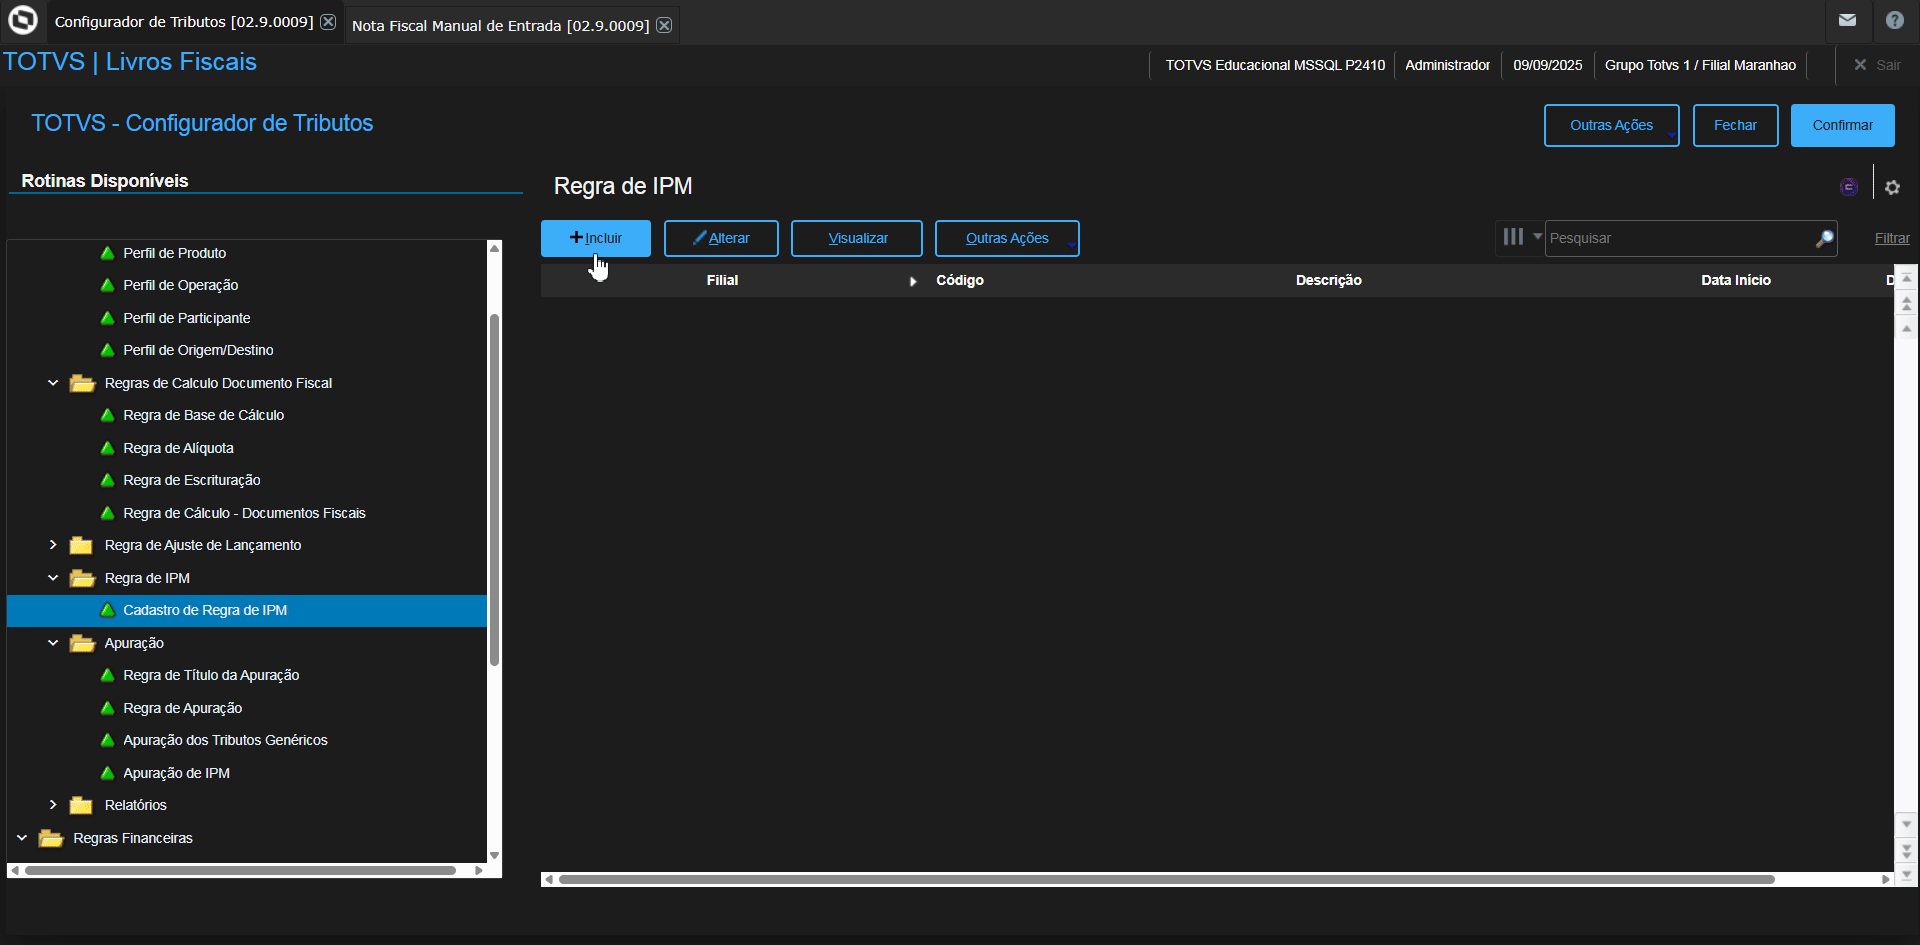
Task: Open the grid toolbar Outras Ações dropdown beside Visualizar
Action: (1007, 238)
